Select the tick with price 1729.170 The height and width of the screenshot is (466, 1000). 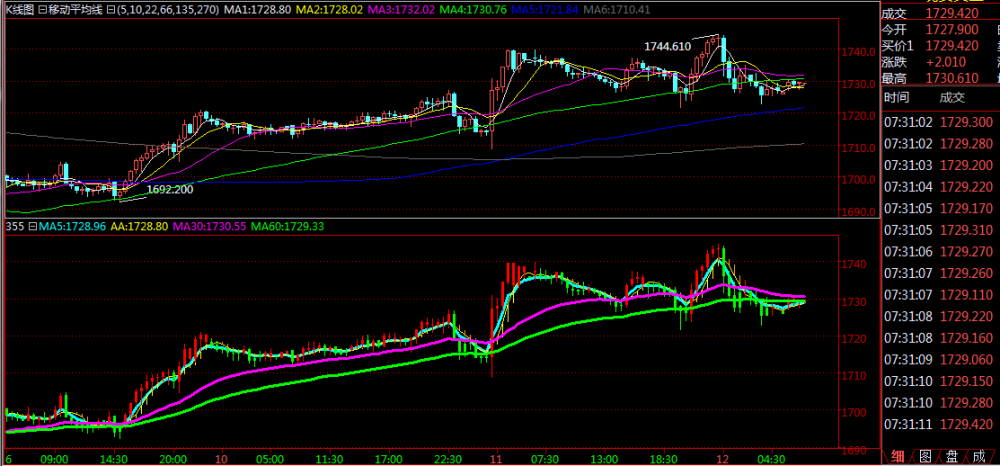coord(940,208)
